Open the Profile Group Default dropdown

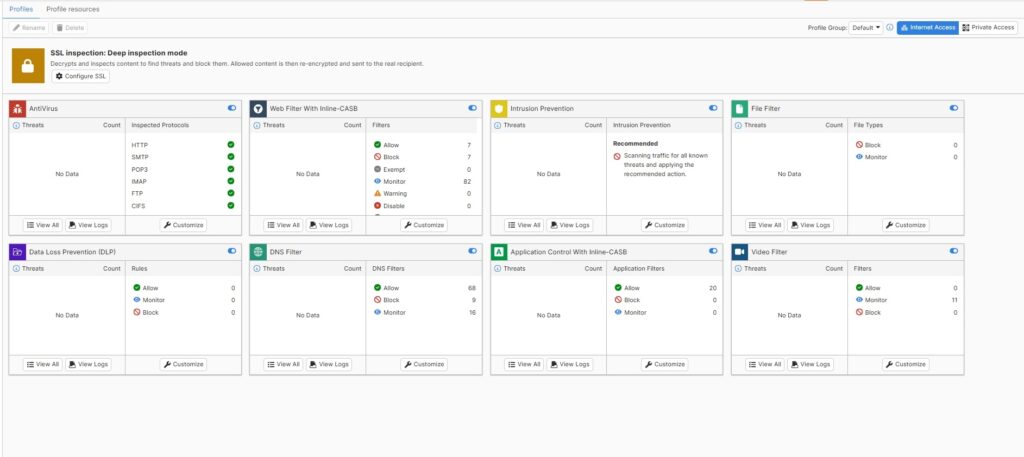point(865,28)
